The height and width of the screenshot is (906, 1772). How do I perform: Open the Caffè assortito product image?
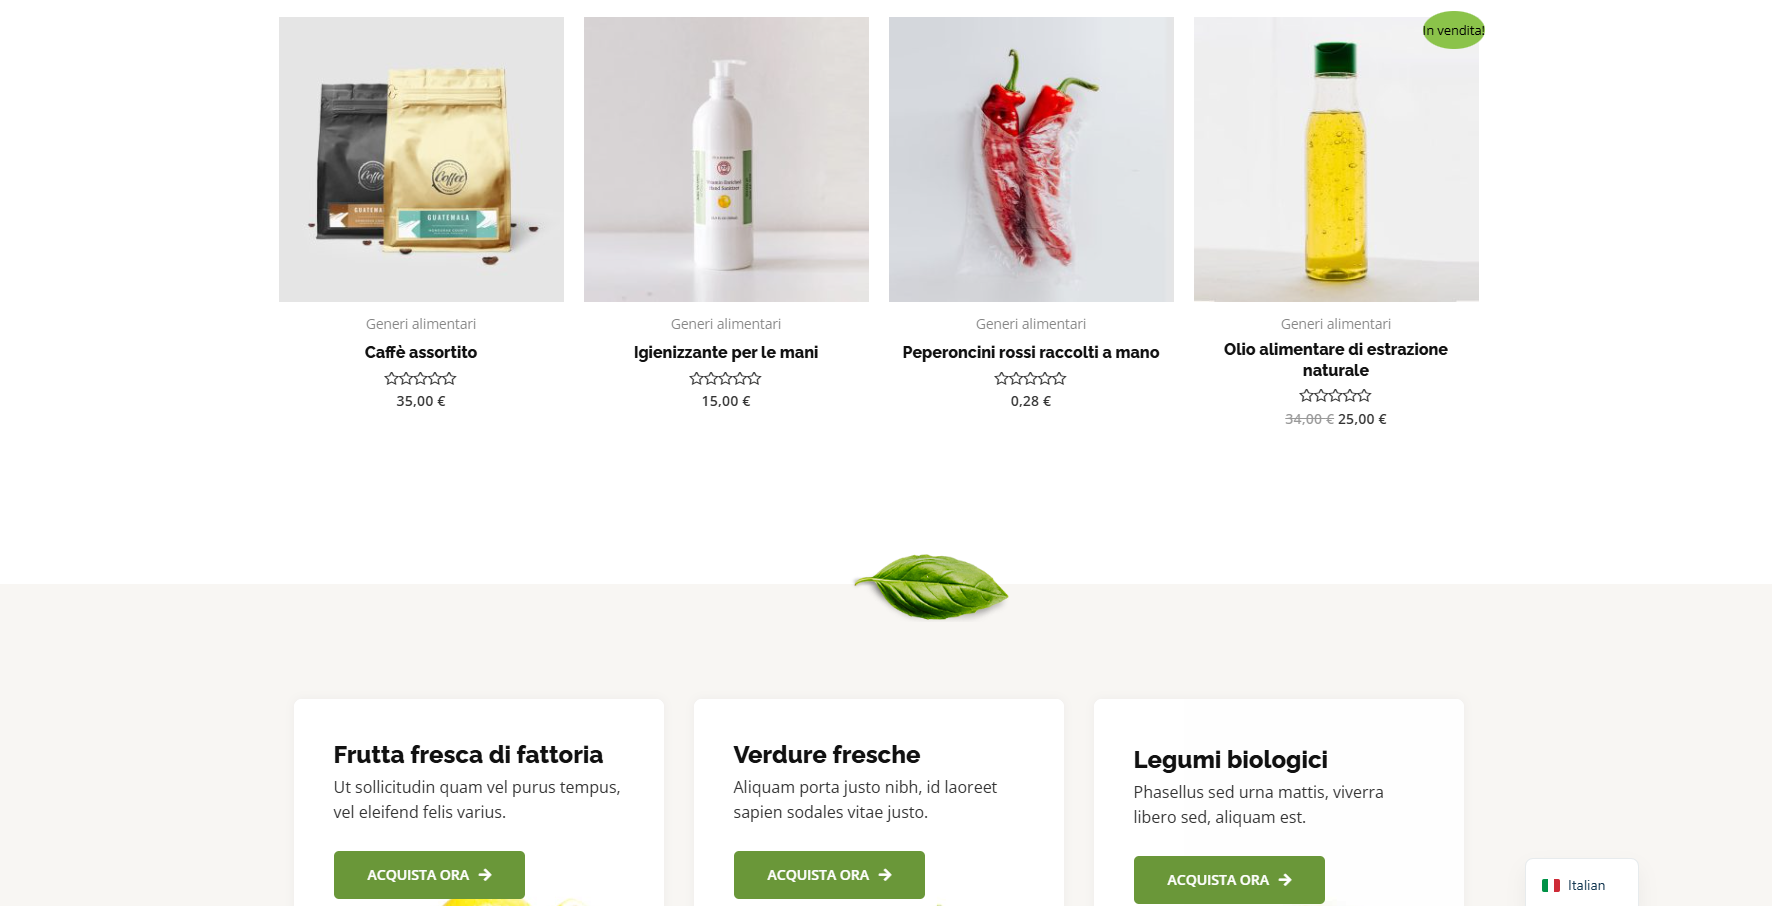click(x=421, y=159)
